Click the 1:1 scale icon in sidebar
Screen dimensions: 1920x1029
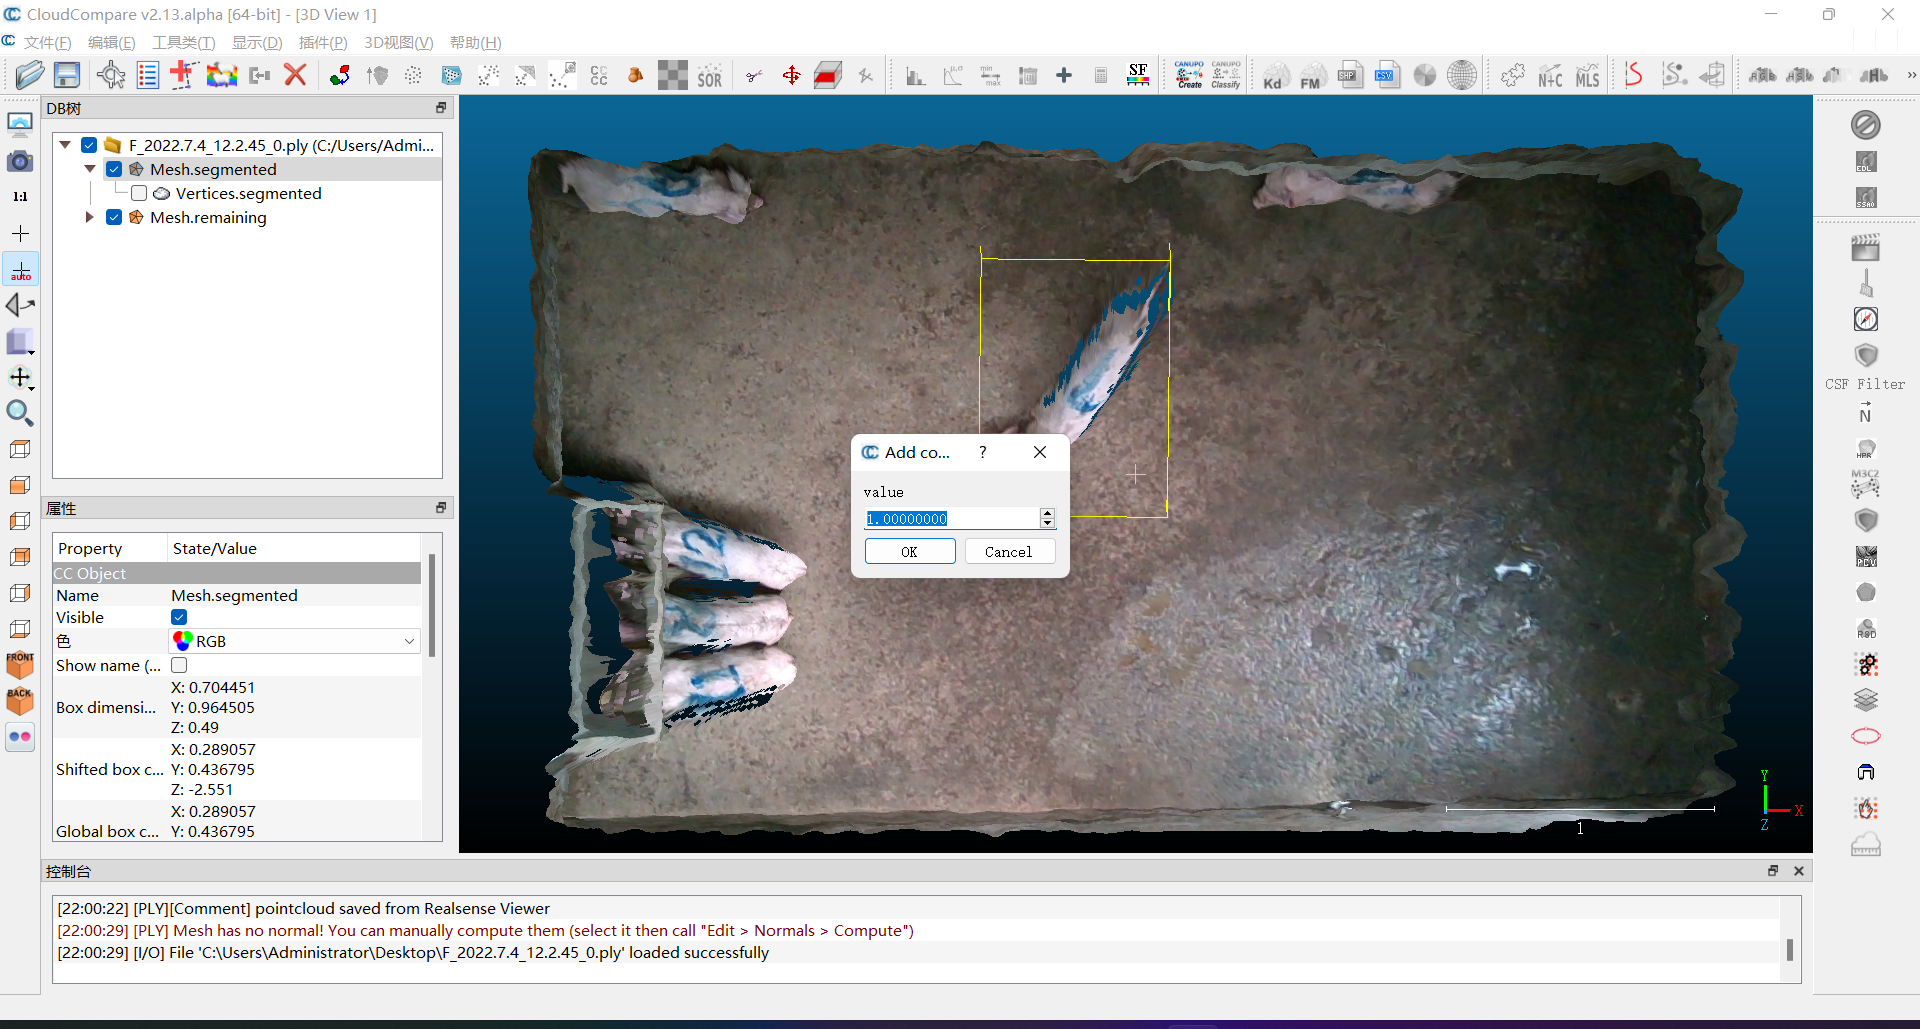tap(20, 197)
